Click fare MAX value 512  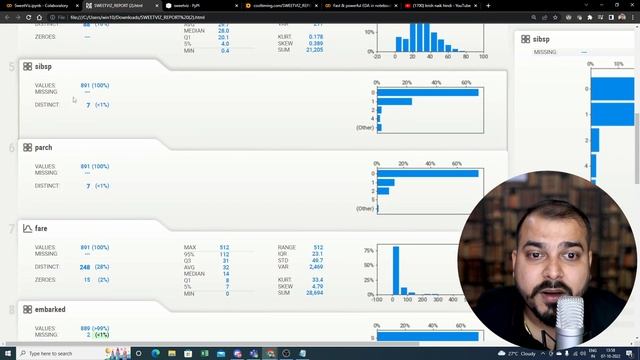(224, 247)
